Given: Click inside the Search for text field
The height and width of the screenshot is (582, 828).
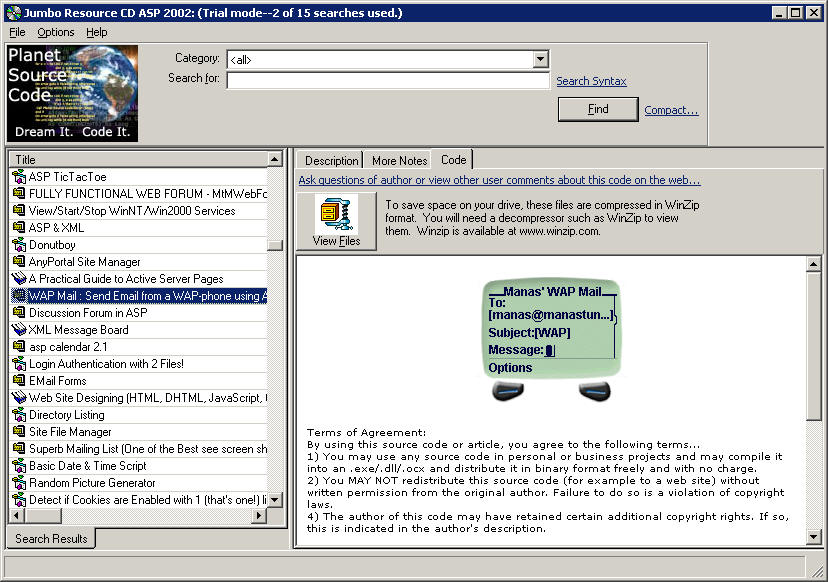Looking at the screenshot, I should pos(388,80).
